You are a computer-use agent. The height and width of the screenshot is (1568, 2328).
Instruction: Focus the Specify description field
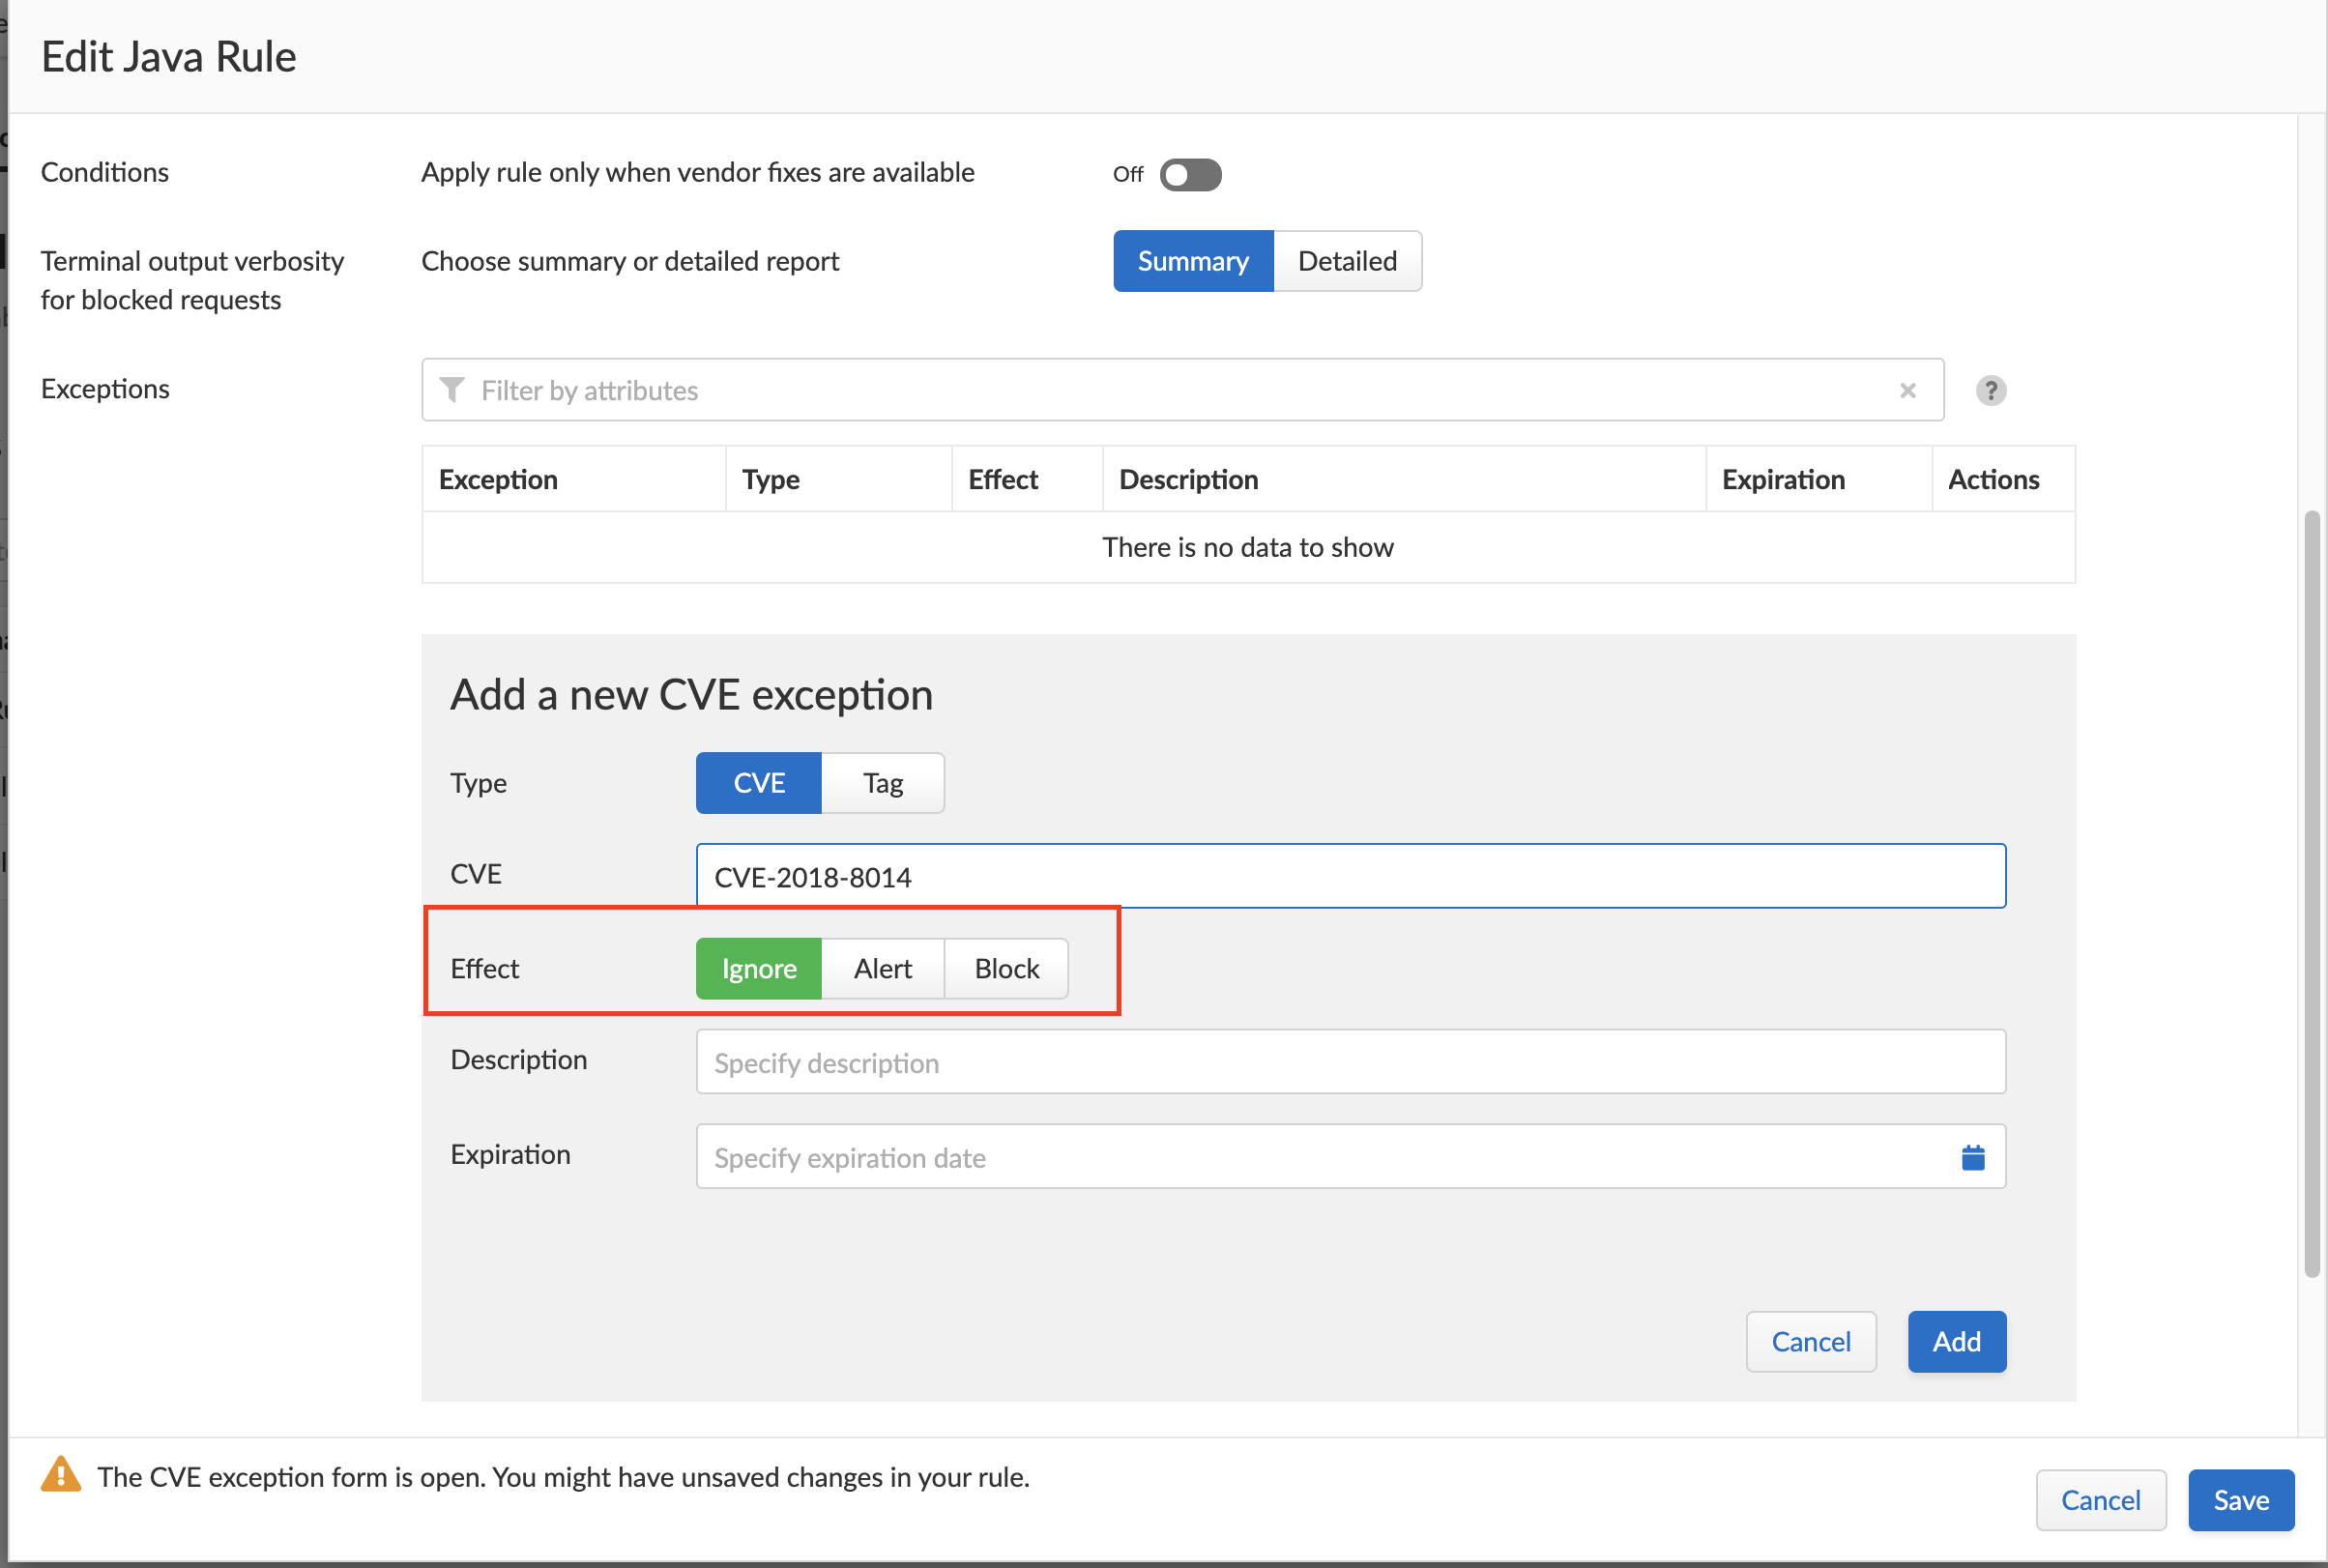(1350, 1062)
